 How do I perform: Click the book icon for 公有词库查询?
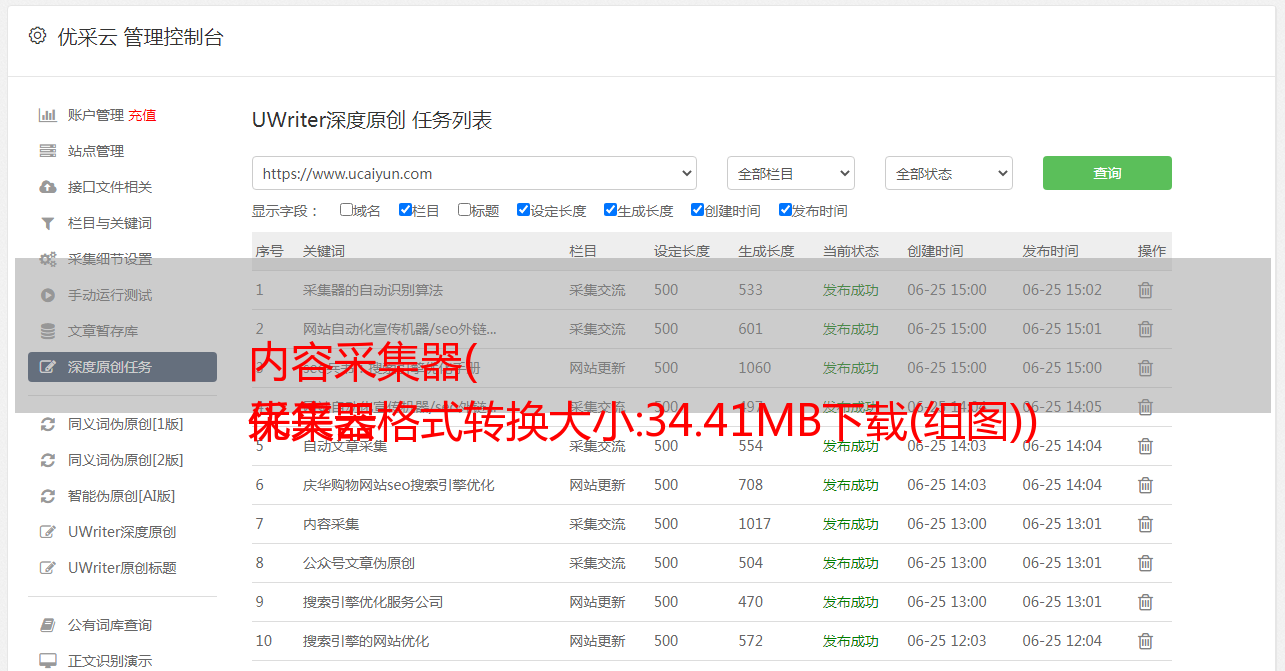pyautogui.click(x=47, y=625)
